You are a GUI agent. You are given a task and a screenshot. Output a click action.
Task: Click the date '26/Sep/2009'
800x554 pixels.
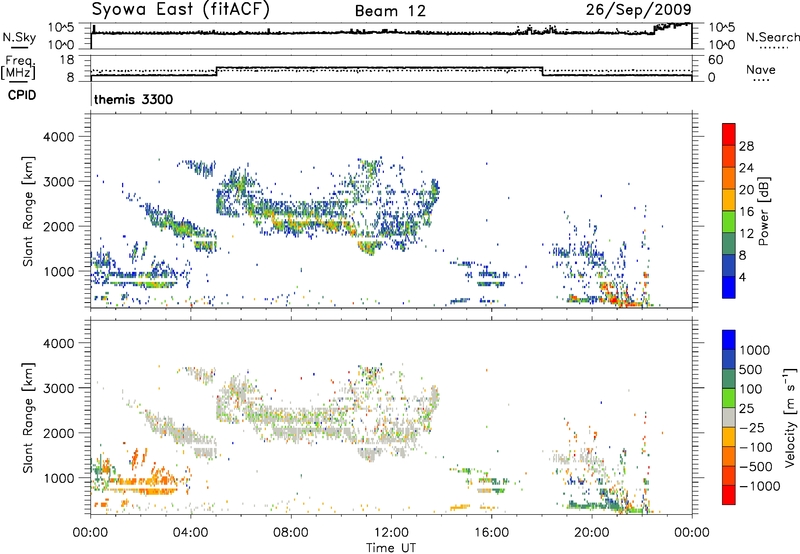[638, 9]
